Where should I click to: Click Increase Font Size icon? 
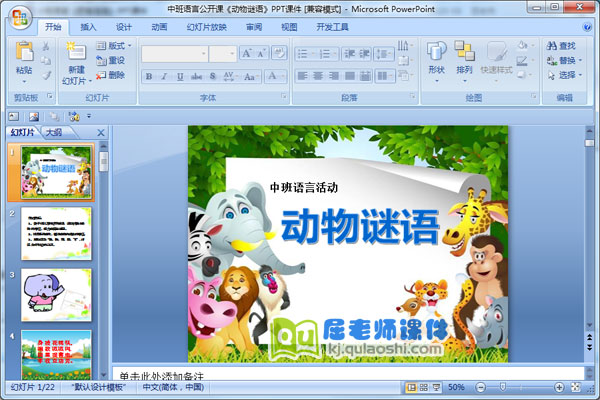click(247, 53)
